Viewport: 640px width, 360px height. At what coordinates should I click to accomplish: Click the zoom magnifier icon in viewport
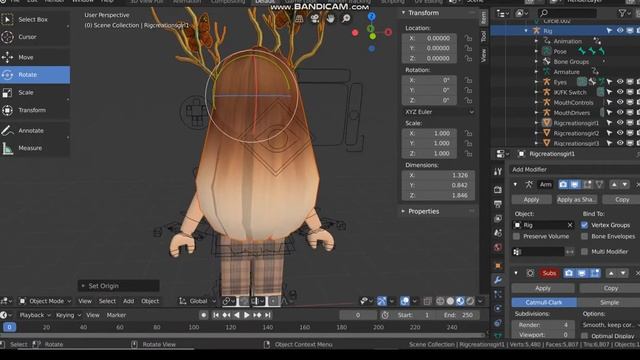[346, 19]
